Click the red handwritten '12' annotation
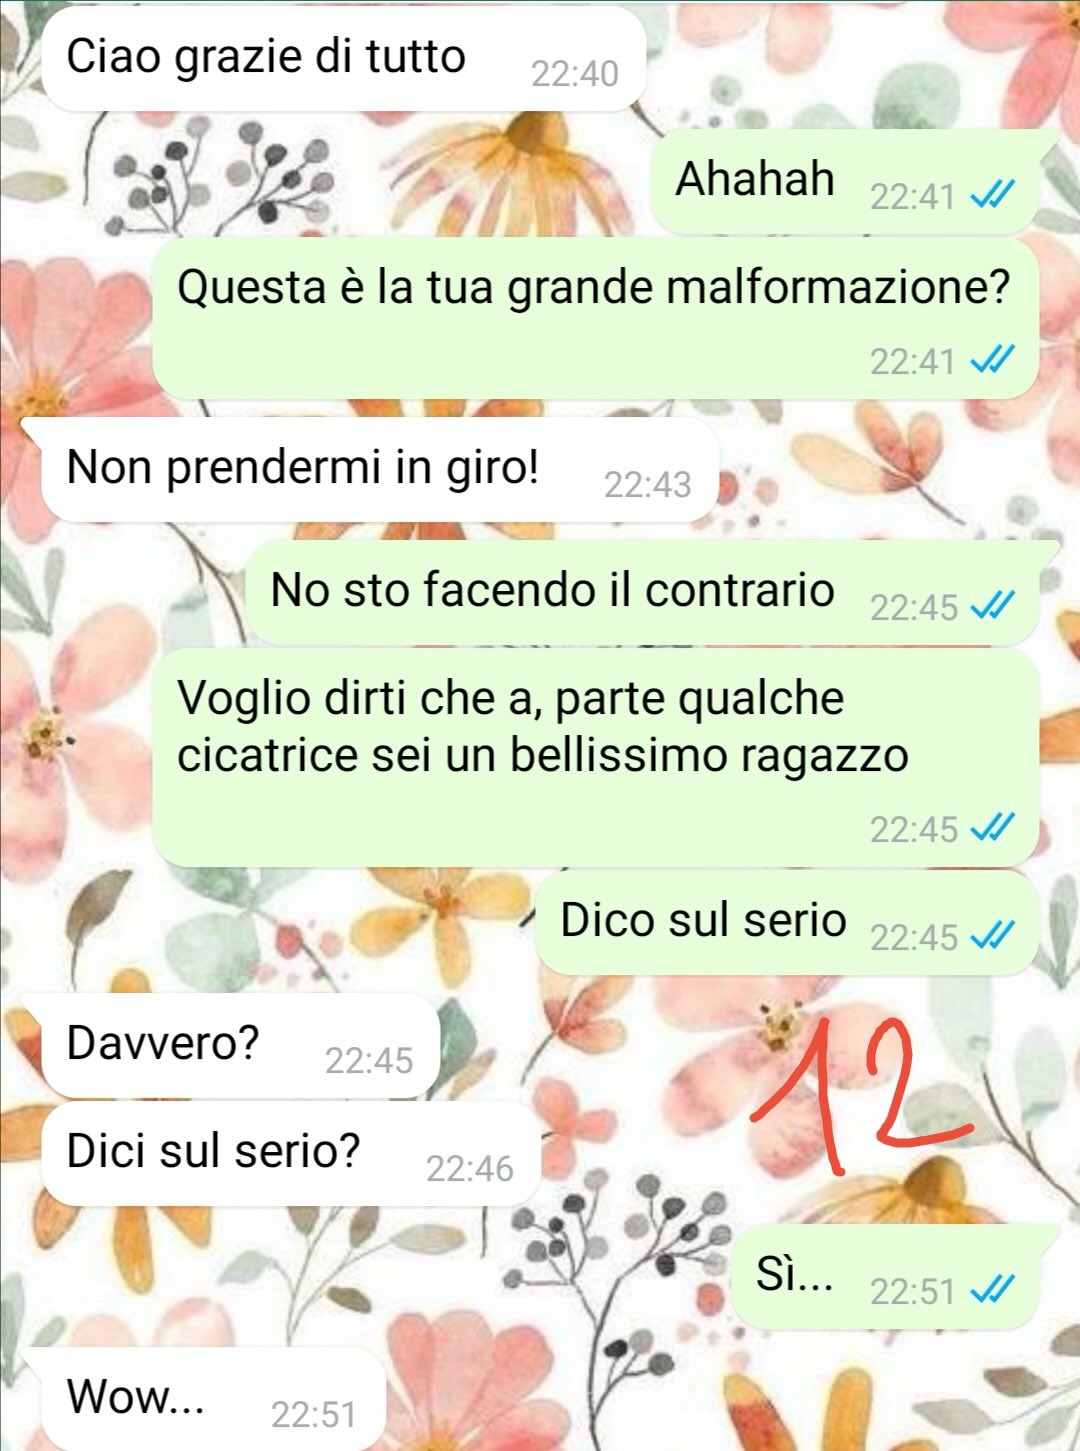Image resolution: width=1080 pixels, height=1451 pixels. (x=862, y=1093)
